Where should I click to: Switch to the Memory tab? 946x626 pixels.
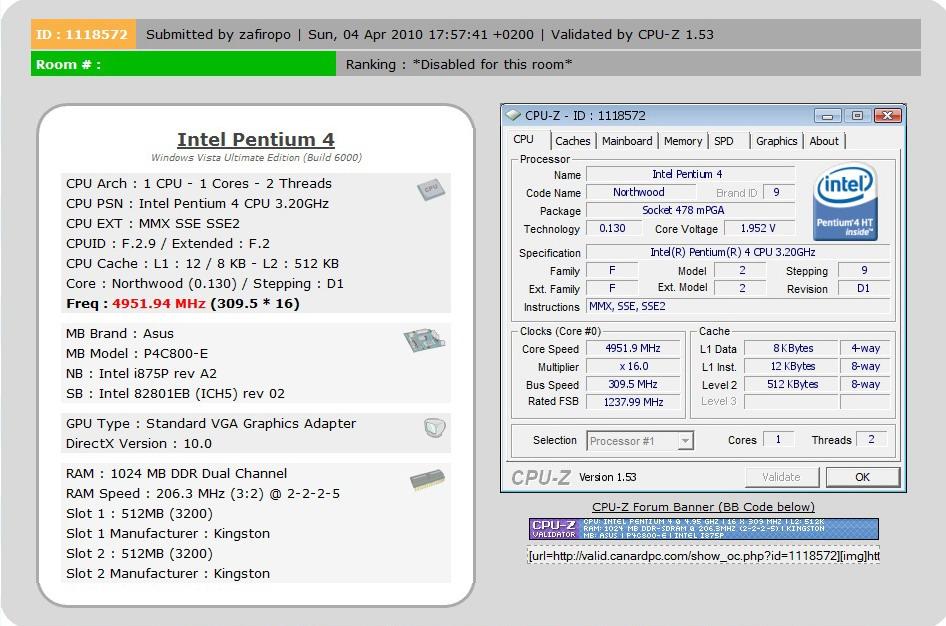click(x=683, y=141)
